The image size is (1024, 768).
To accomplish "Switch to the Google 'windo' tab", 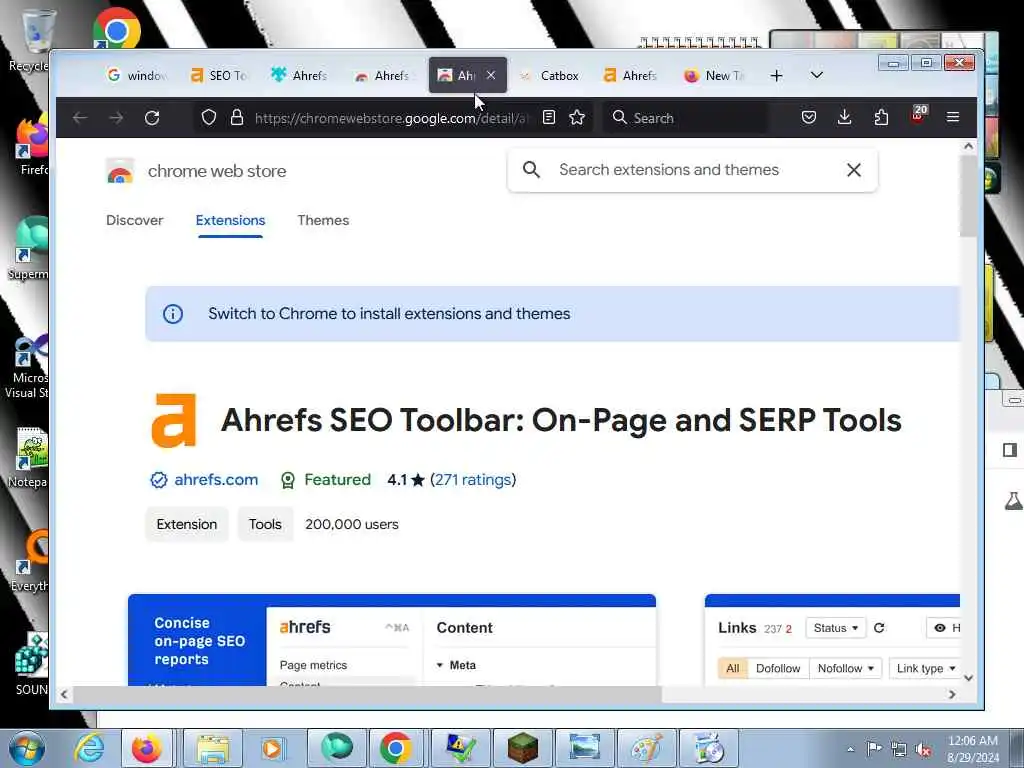I will coord(135,76).
